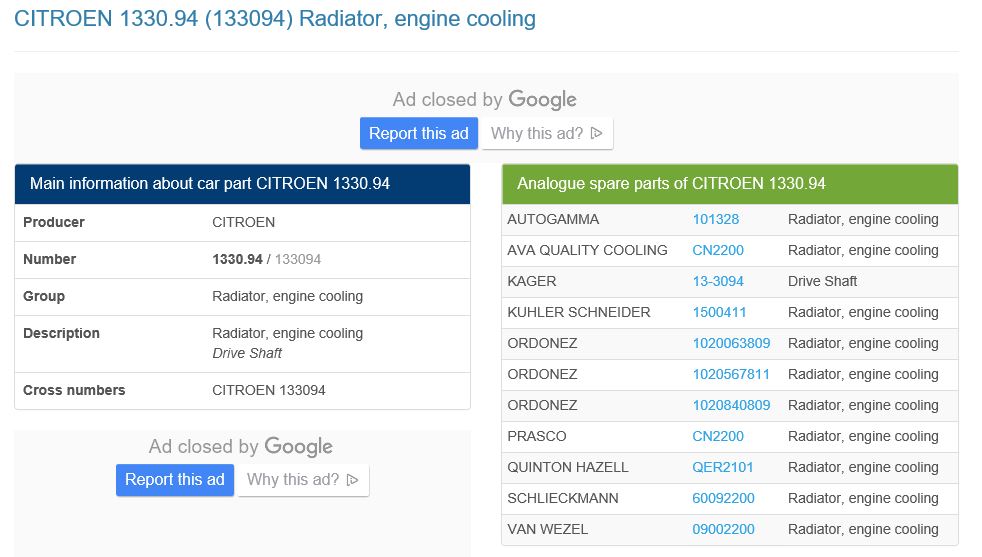Image resolution: width=982 pixels, height=557 pixels.
Task: Click AdChoices icon in lower ad box
Action: (353, 479)
